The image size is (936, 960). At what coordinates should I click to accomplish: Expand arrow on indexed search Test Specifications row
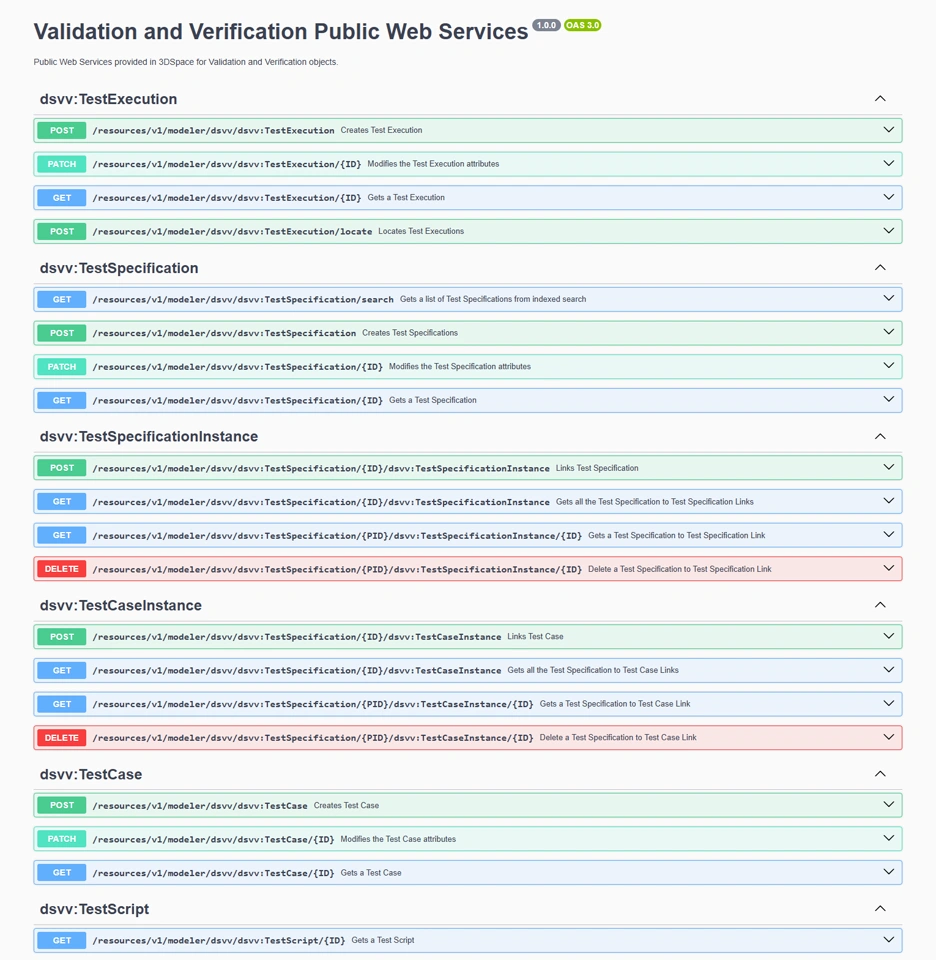888,298
